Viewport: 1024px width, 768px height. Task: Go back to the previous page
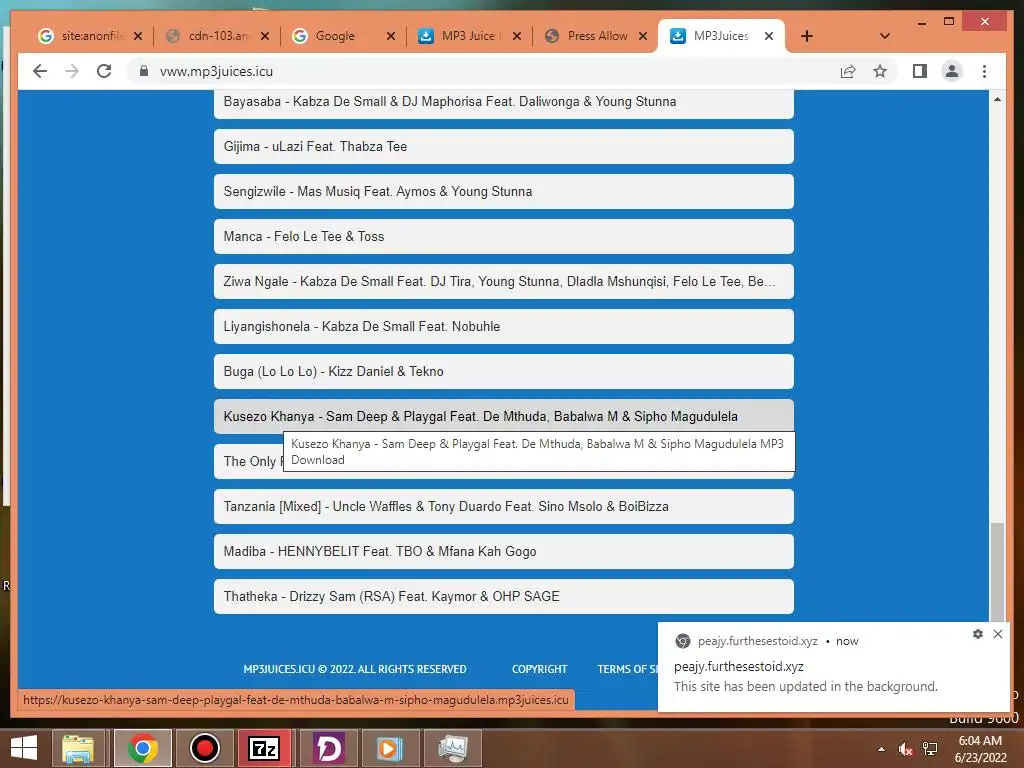click(40, 71)
